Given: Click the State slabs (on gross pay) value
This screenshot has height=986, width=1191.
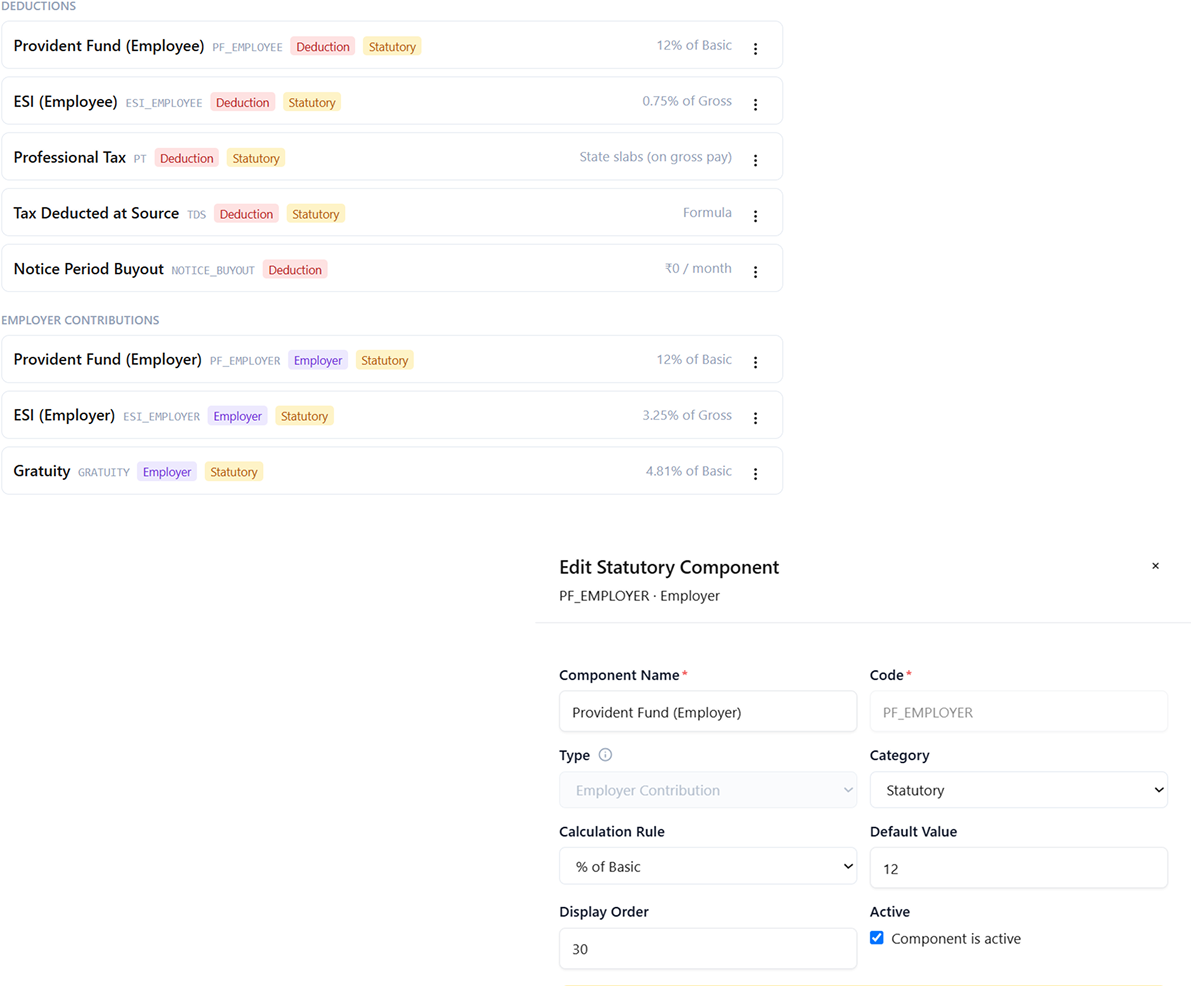Looking at the screenshot, I should coord(656,156).
